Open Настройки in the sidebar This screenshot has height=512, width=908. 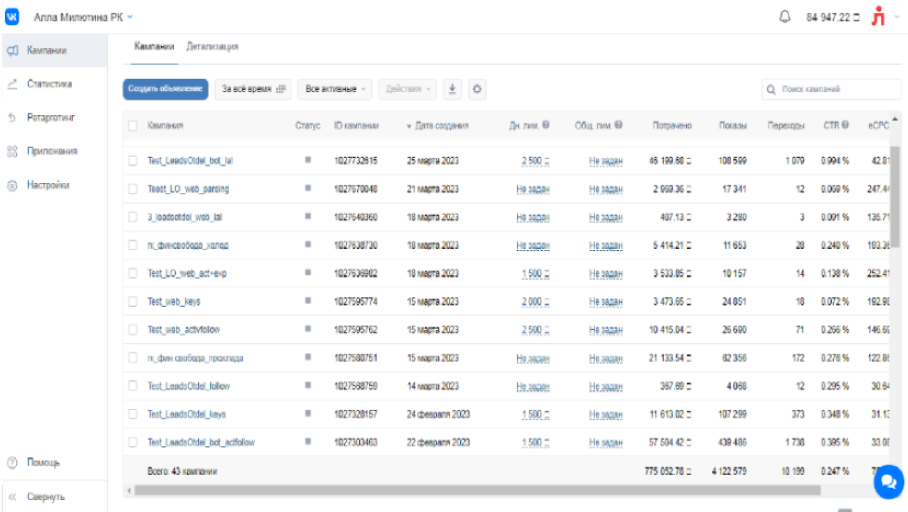[54, 185]
